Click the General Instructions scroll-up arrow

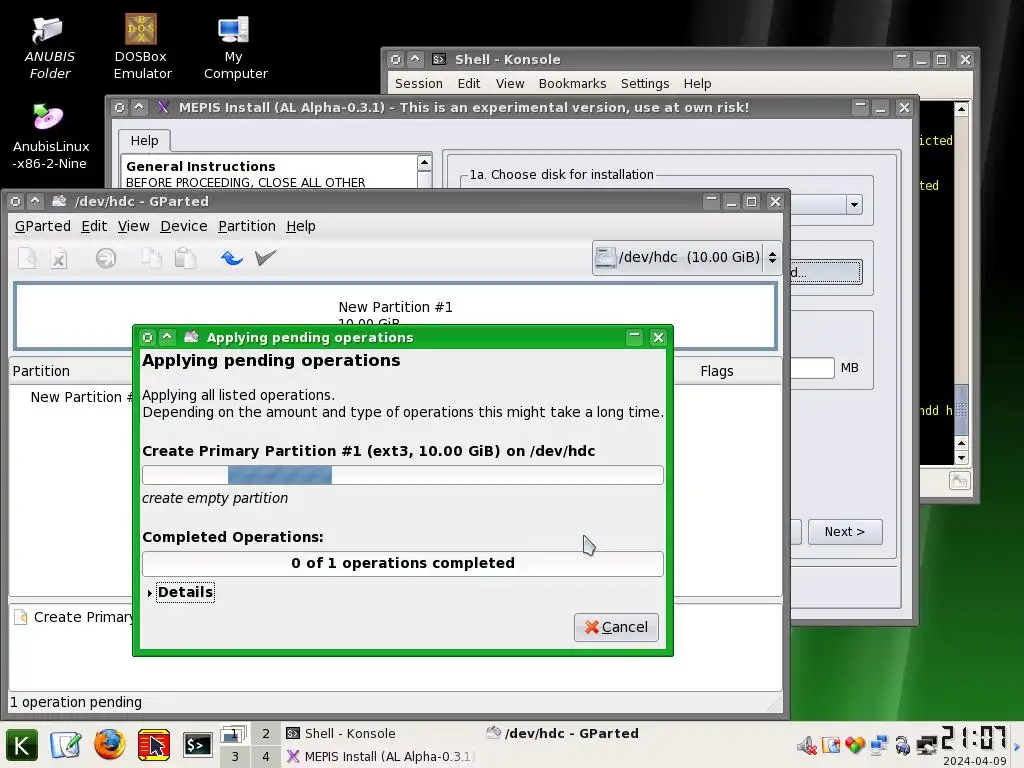[x=424, y=162]
